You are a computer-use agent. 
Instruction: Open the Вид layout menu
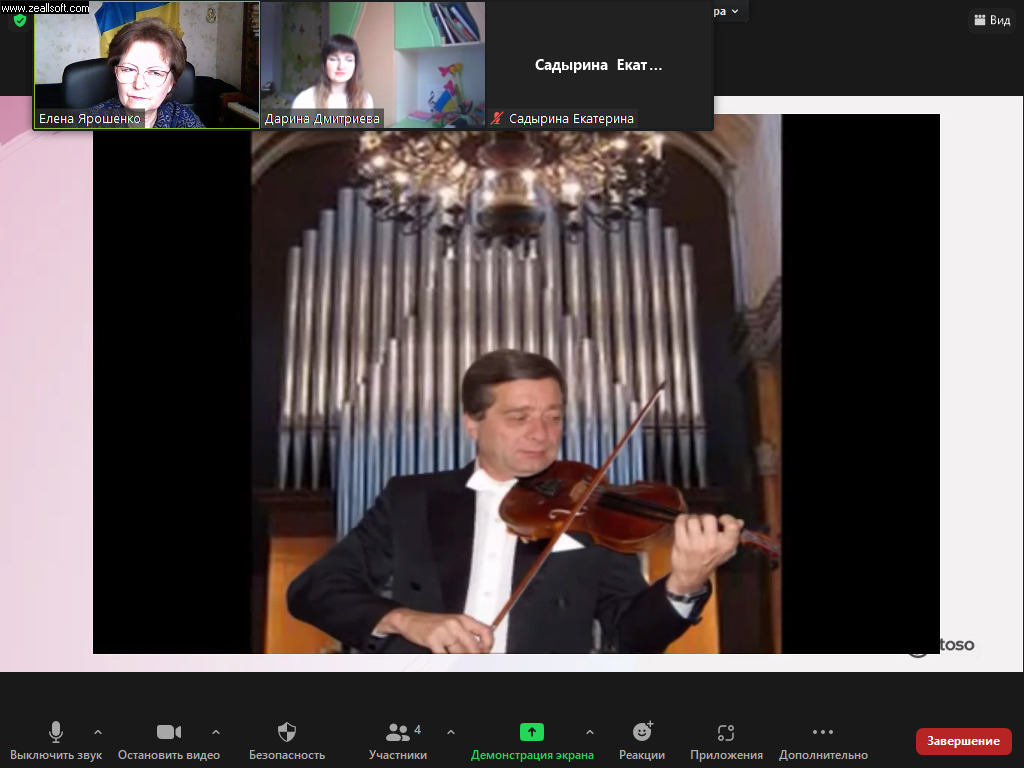(991, 20)
